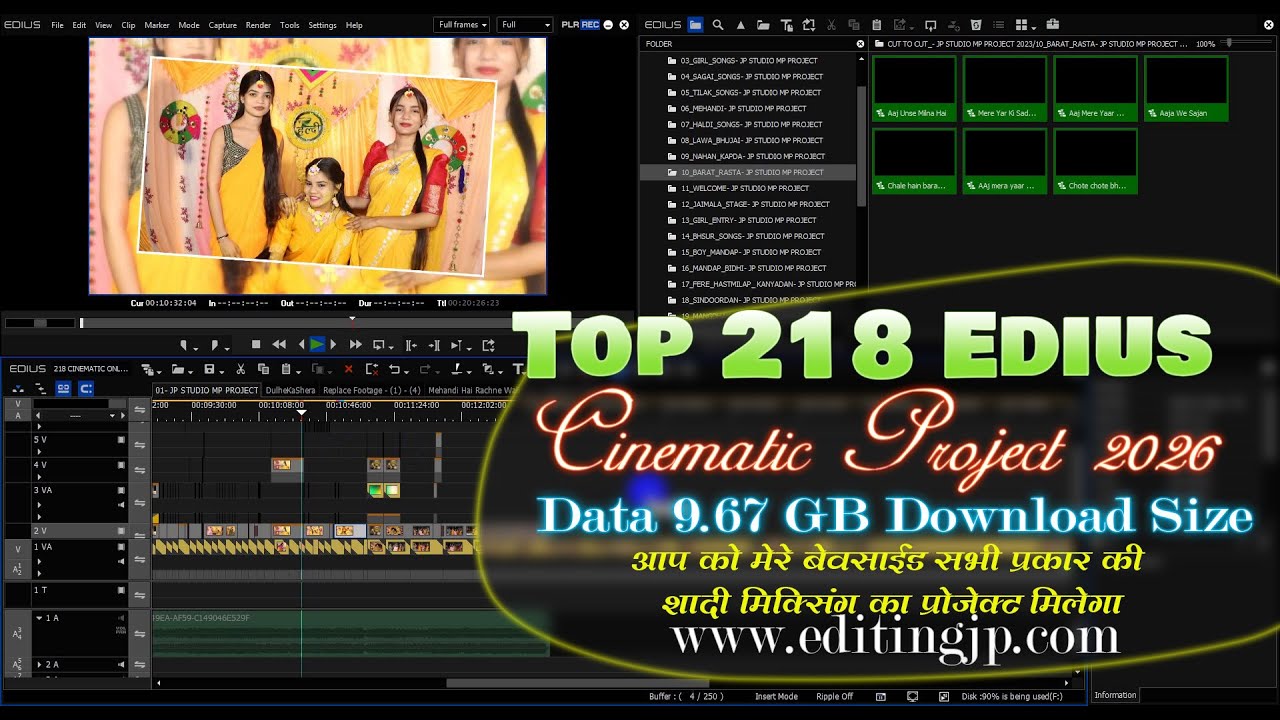The height and width of the screenshot is (720, 1280).
Task: Click the Rewind button in the player
Action: tap(279, 345)
